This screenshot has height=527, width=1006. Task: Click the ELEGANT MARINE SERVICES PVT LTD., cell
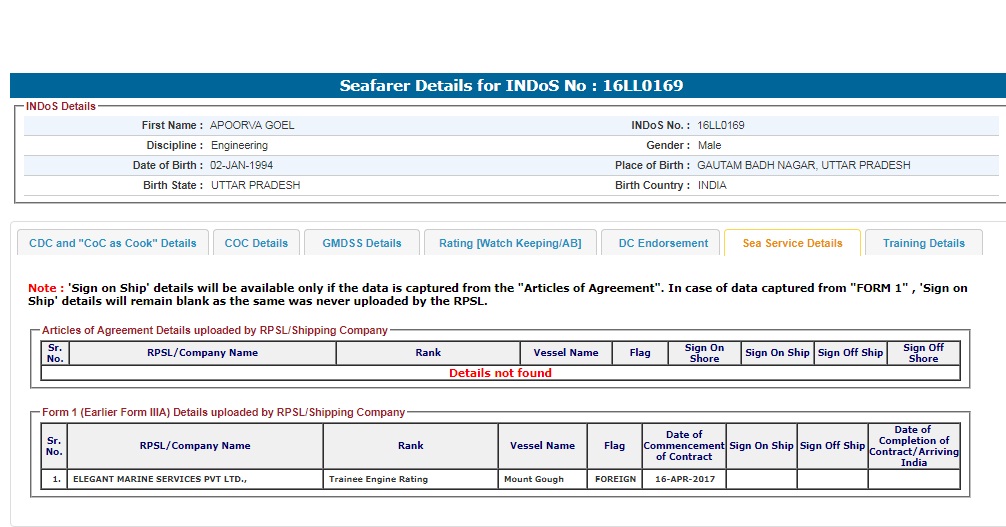click(x=195, y=479)
